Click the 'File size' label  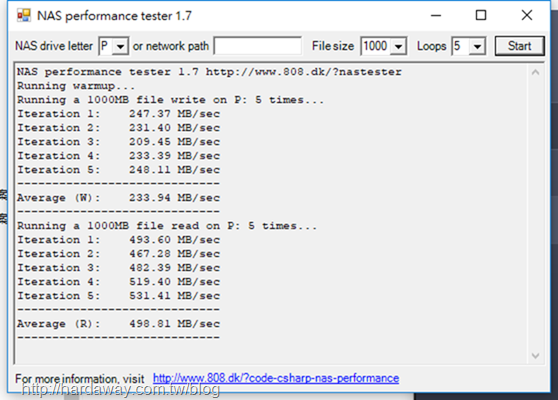pyautogui.click(x=333, y=46)
